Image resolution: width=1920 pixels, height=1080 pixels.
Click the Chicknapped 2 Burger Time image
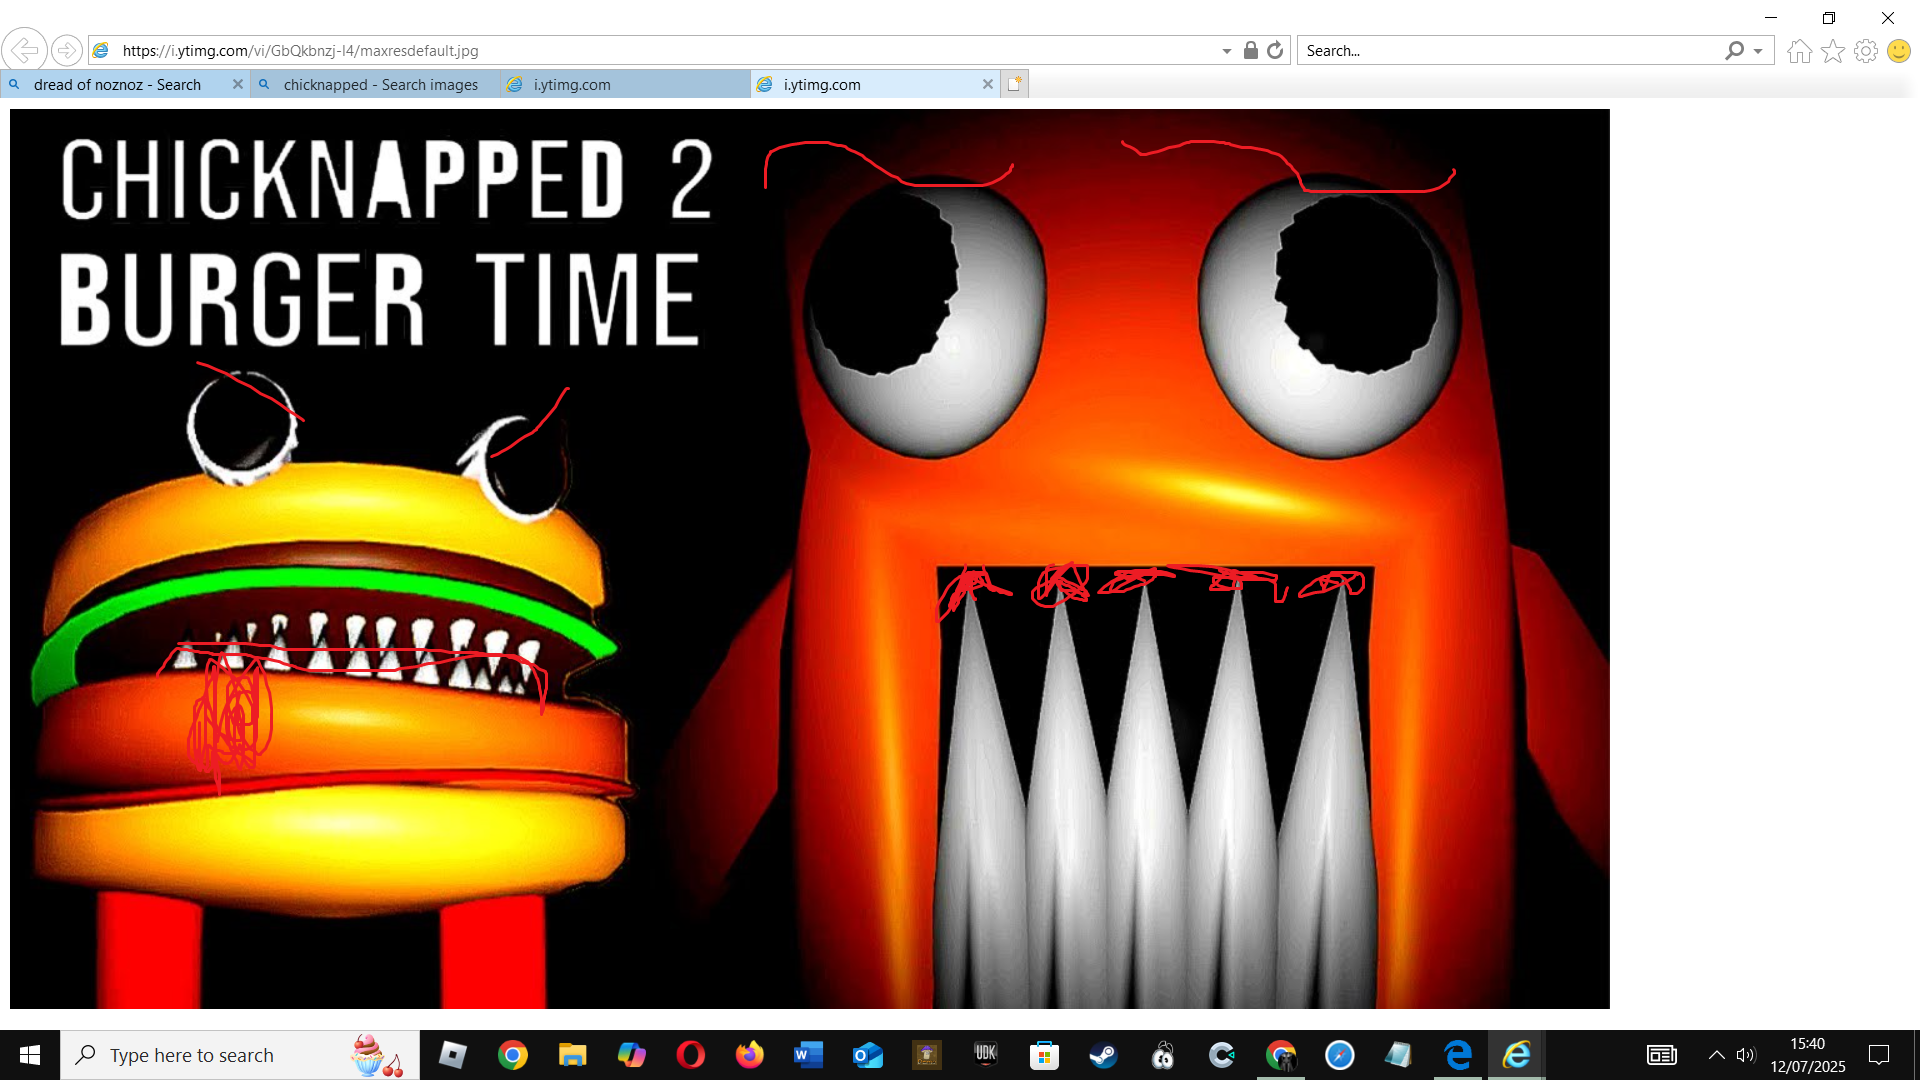pyautogui.click(x=810, y=559)
